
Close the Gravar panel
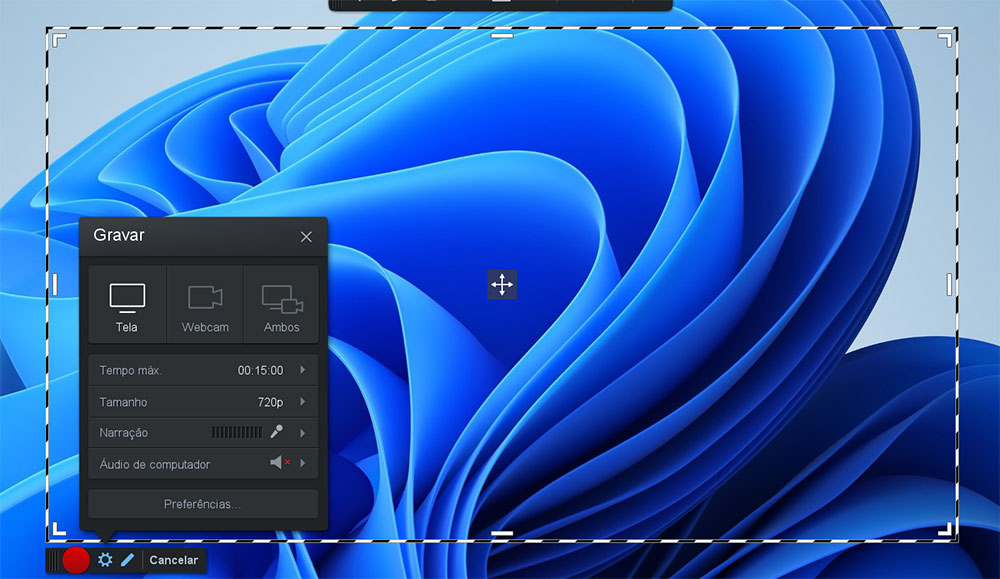click(306, 237)
